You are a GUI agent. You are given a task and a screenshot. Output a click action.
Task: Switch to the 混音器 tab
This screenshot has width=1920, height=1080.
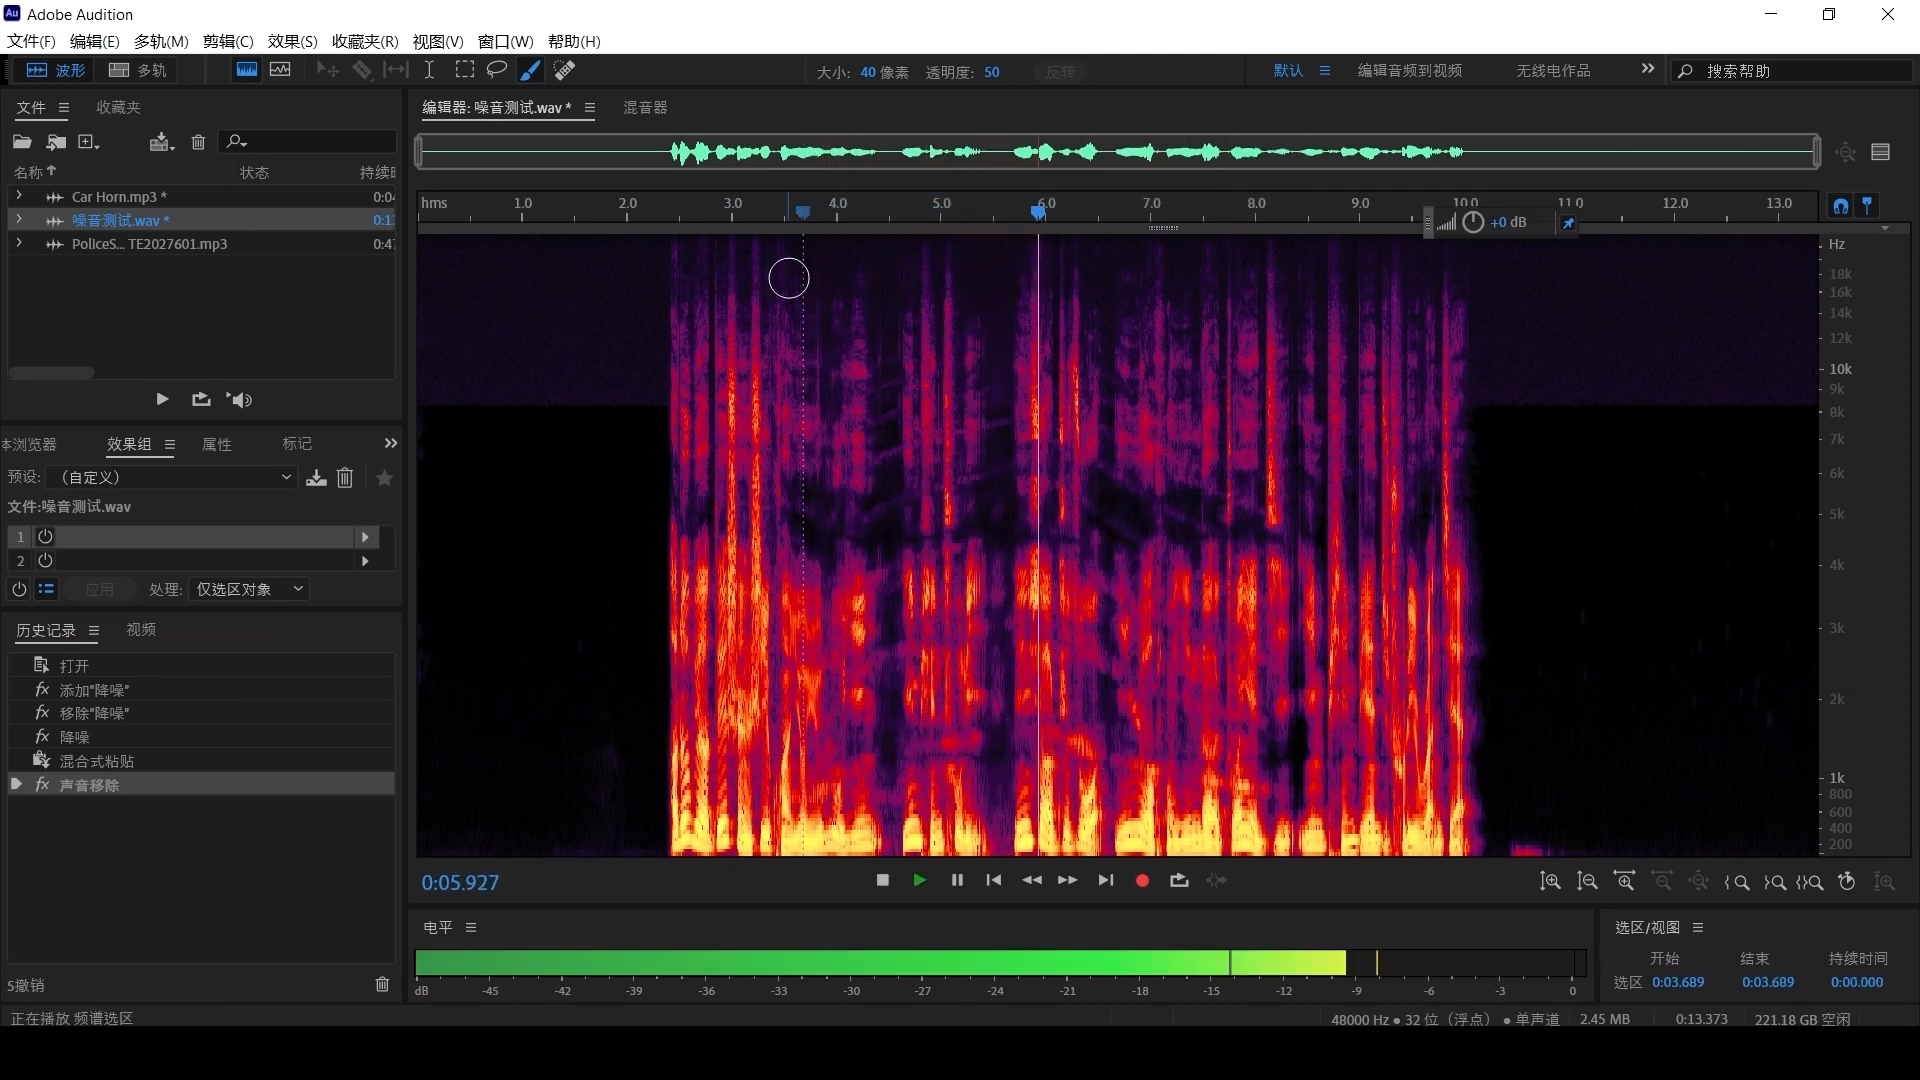(x=645, y=108)
